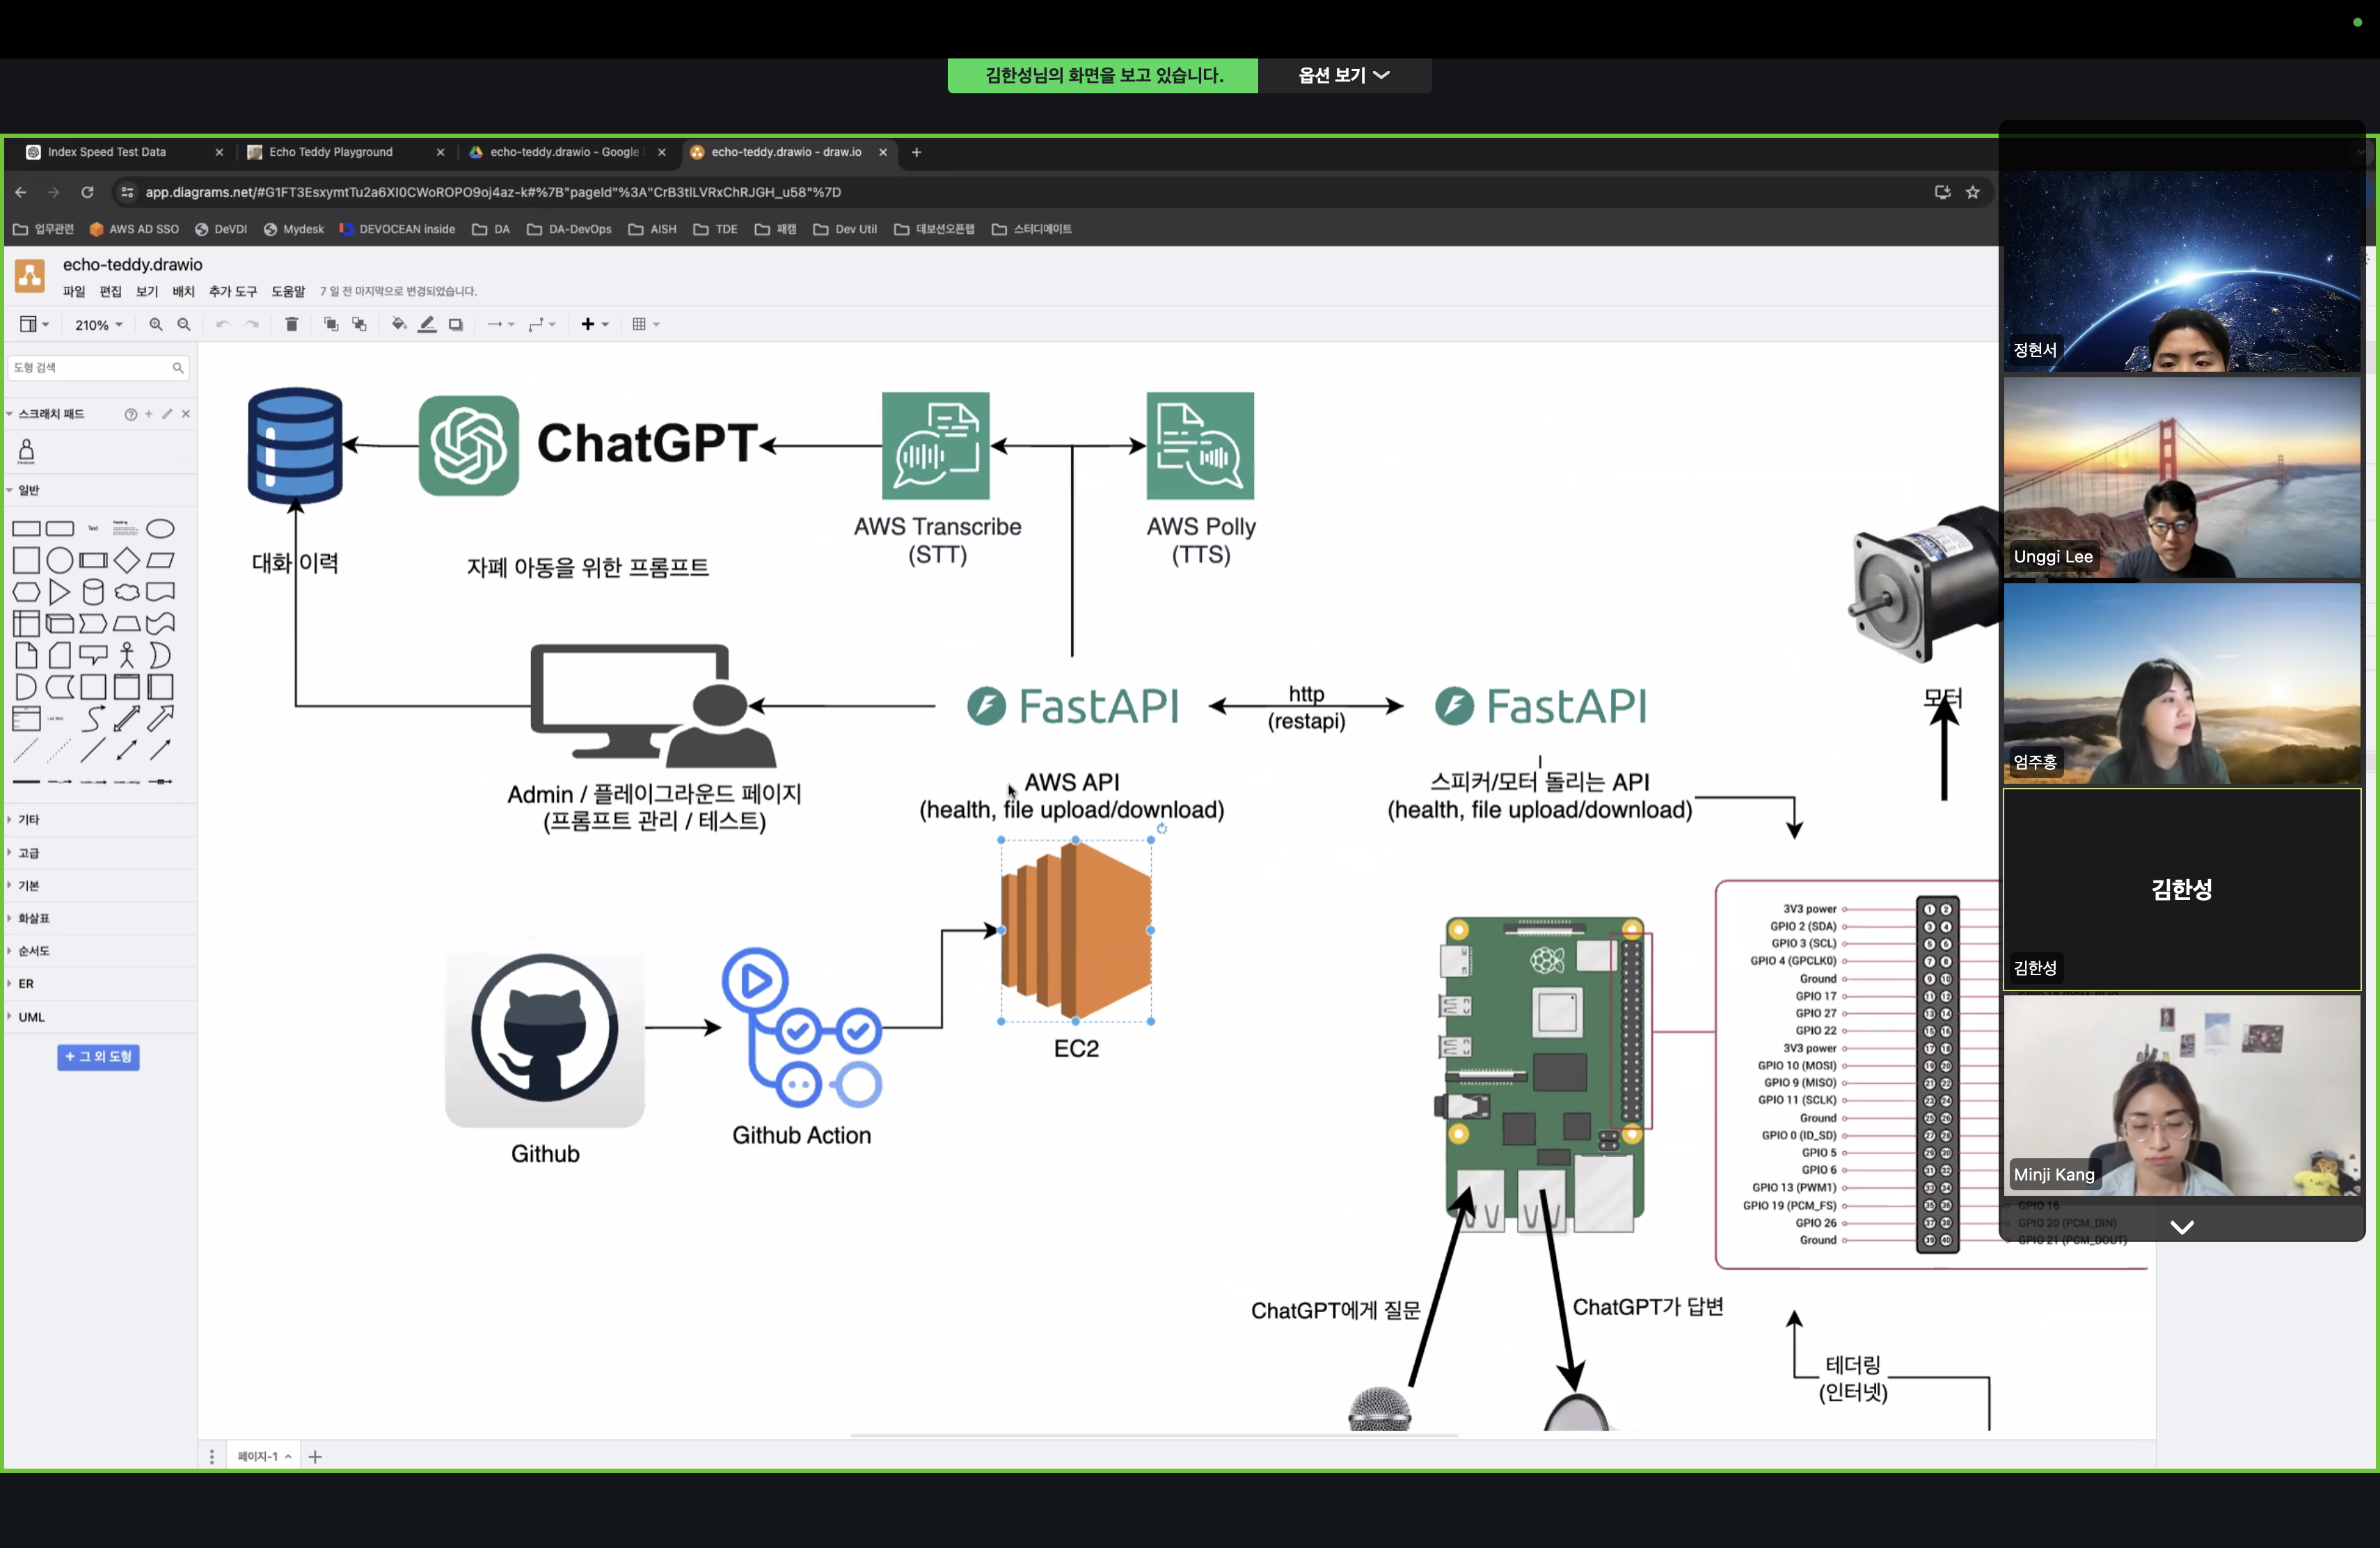Select the triangle shape in 일반 palette
The width and height of the screenshot is (2380, 1548).
pyautogui.click(x=60, y=592)
